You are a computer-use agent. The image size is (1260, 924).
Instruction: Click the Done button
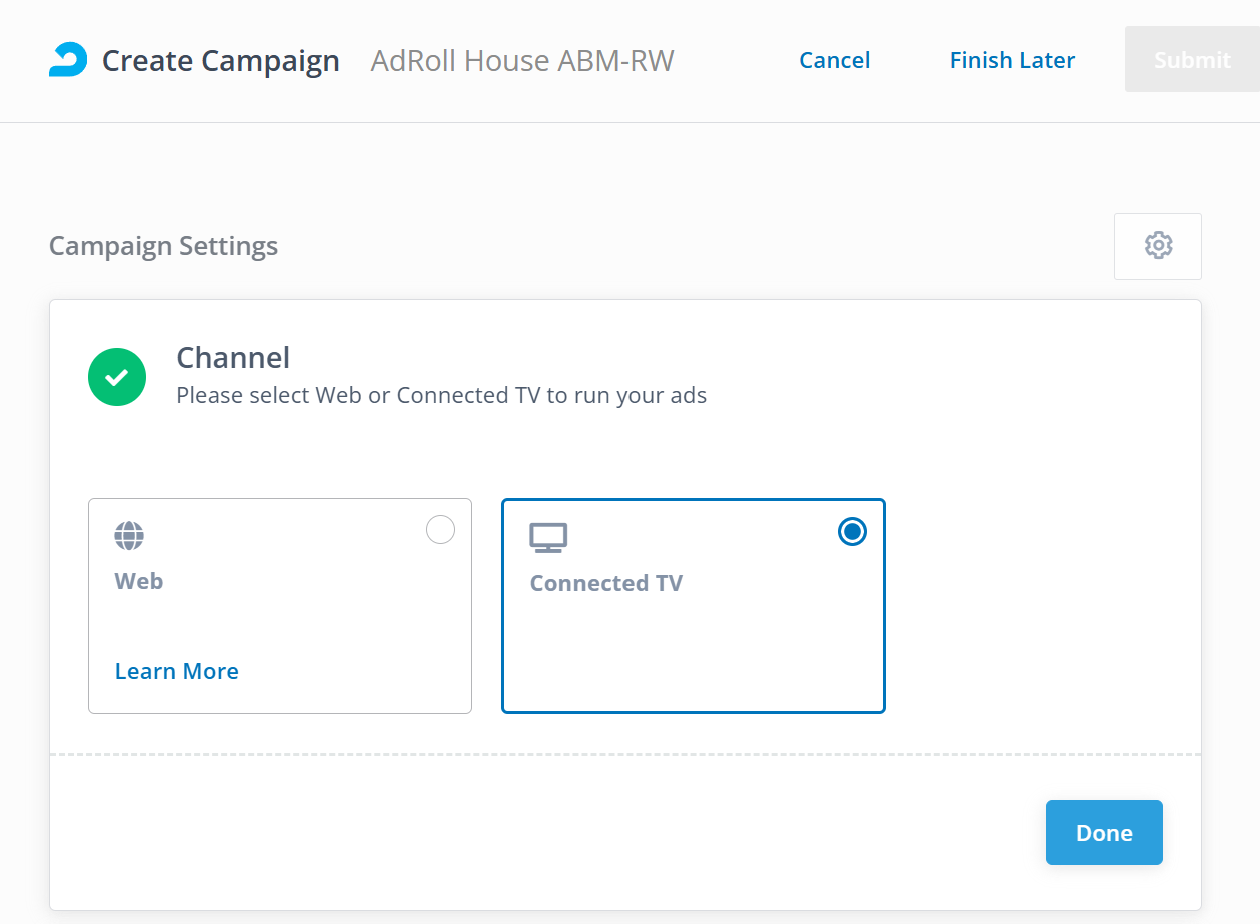tap(1104, 832)
